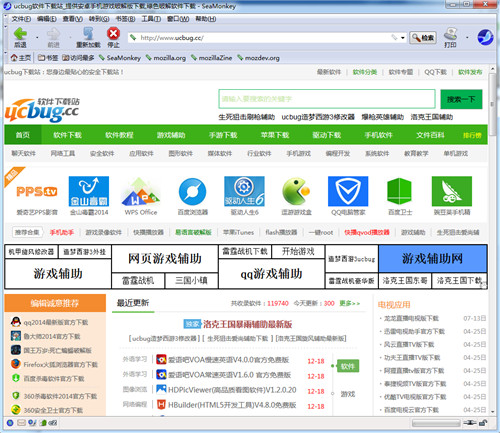Select the 软件下载 navigation tab
The width and height of the screenshot is (500, 433).
click(67, 135)
